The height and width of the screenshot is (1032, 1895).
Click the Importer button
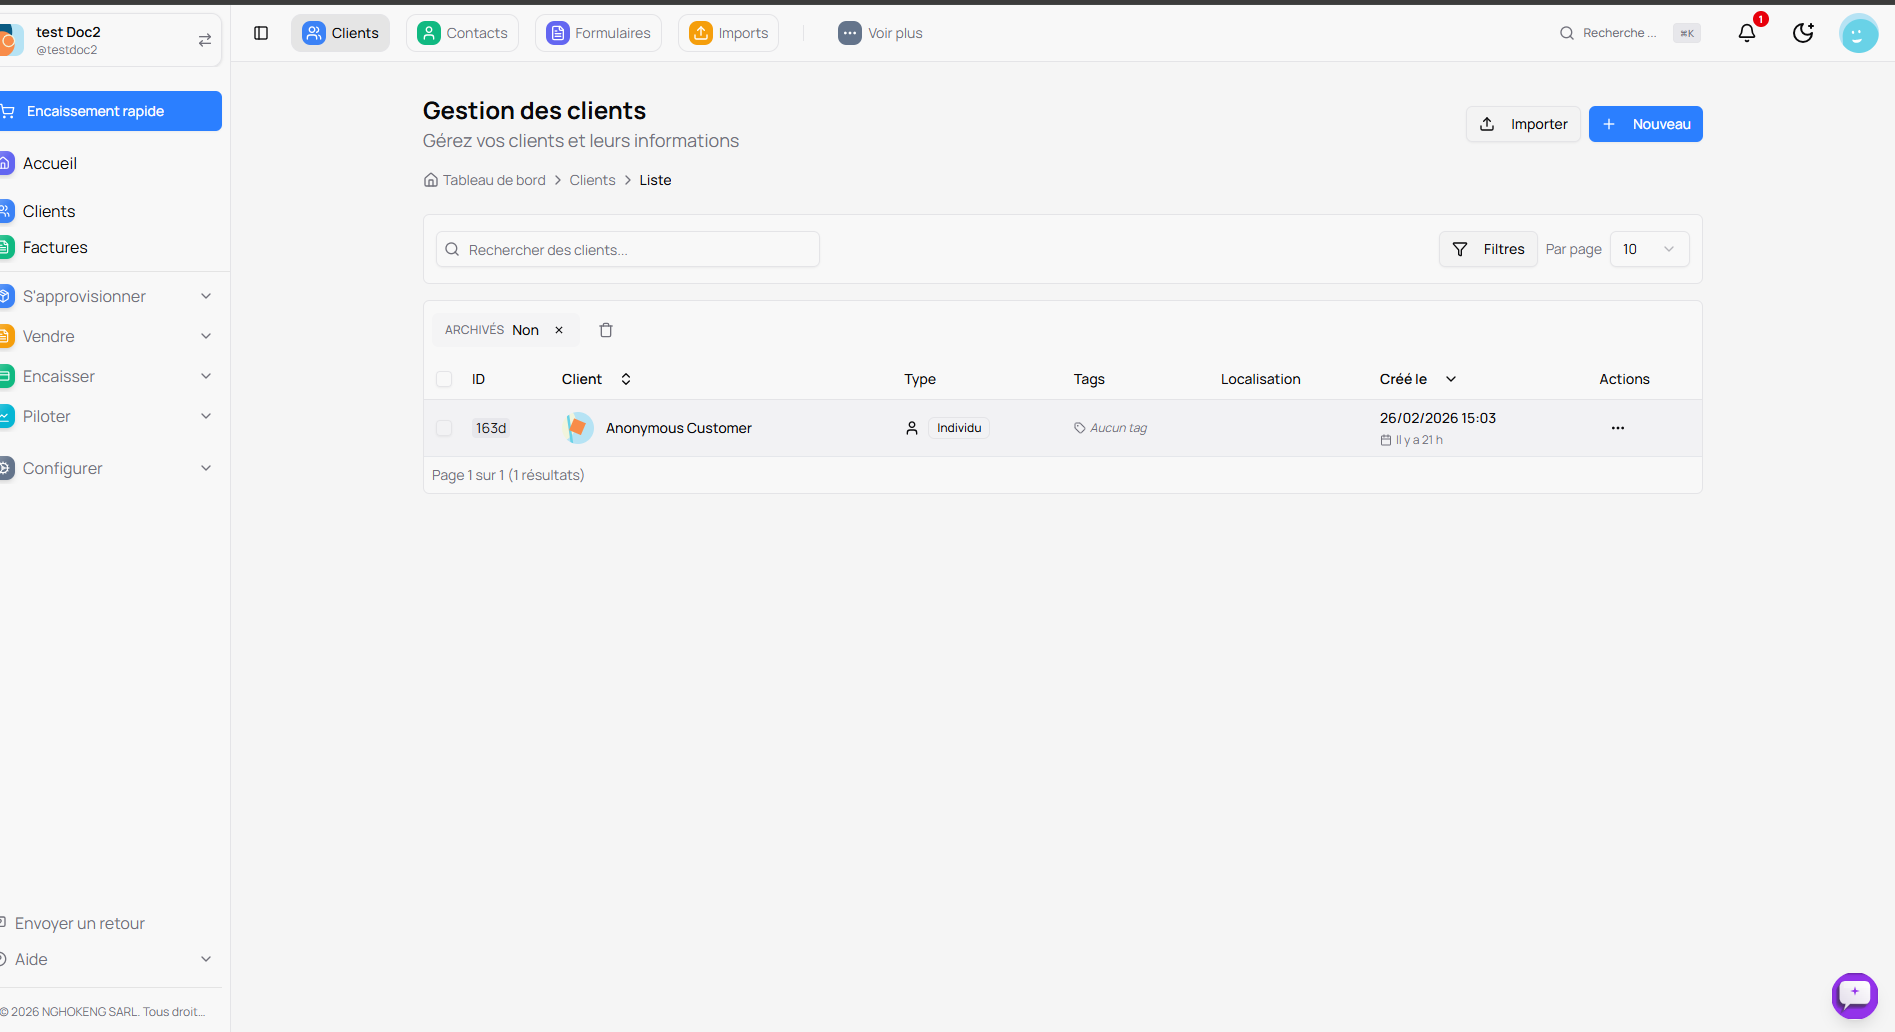[x=1523, y=123]
